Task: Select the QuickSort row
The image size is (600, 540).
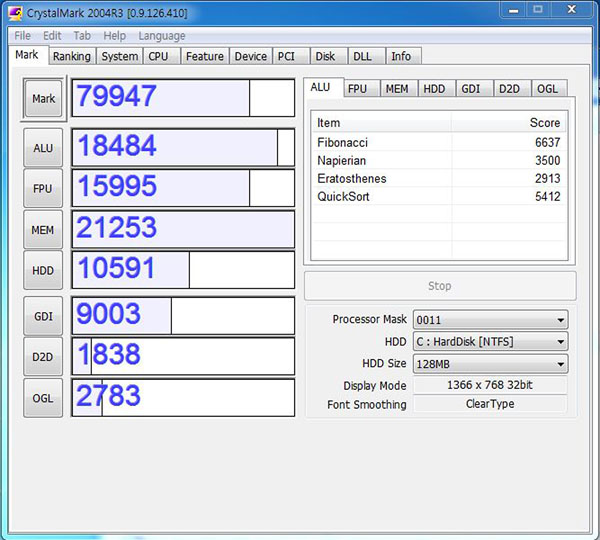Action: pyautogui.click(x=439, y=196)
